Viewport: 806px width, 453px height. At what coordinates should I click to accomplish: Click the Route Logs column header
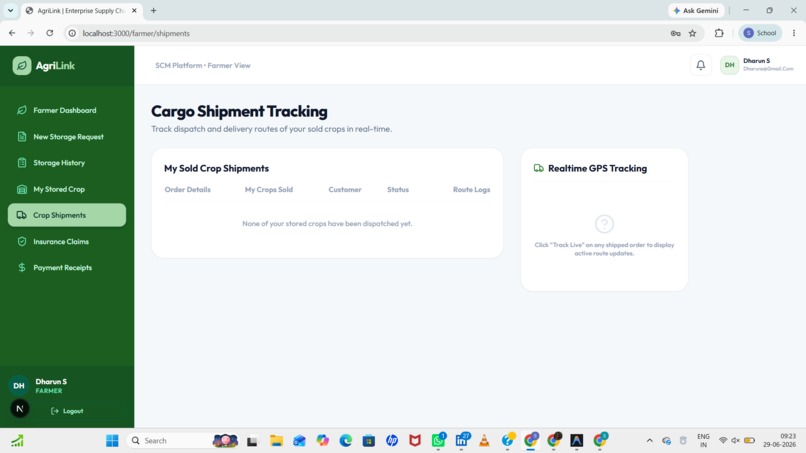[x=471, y=189]
